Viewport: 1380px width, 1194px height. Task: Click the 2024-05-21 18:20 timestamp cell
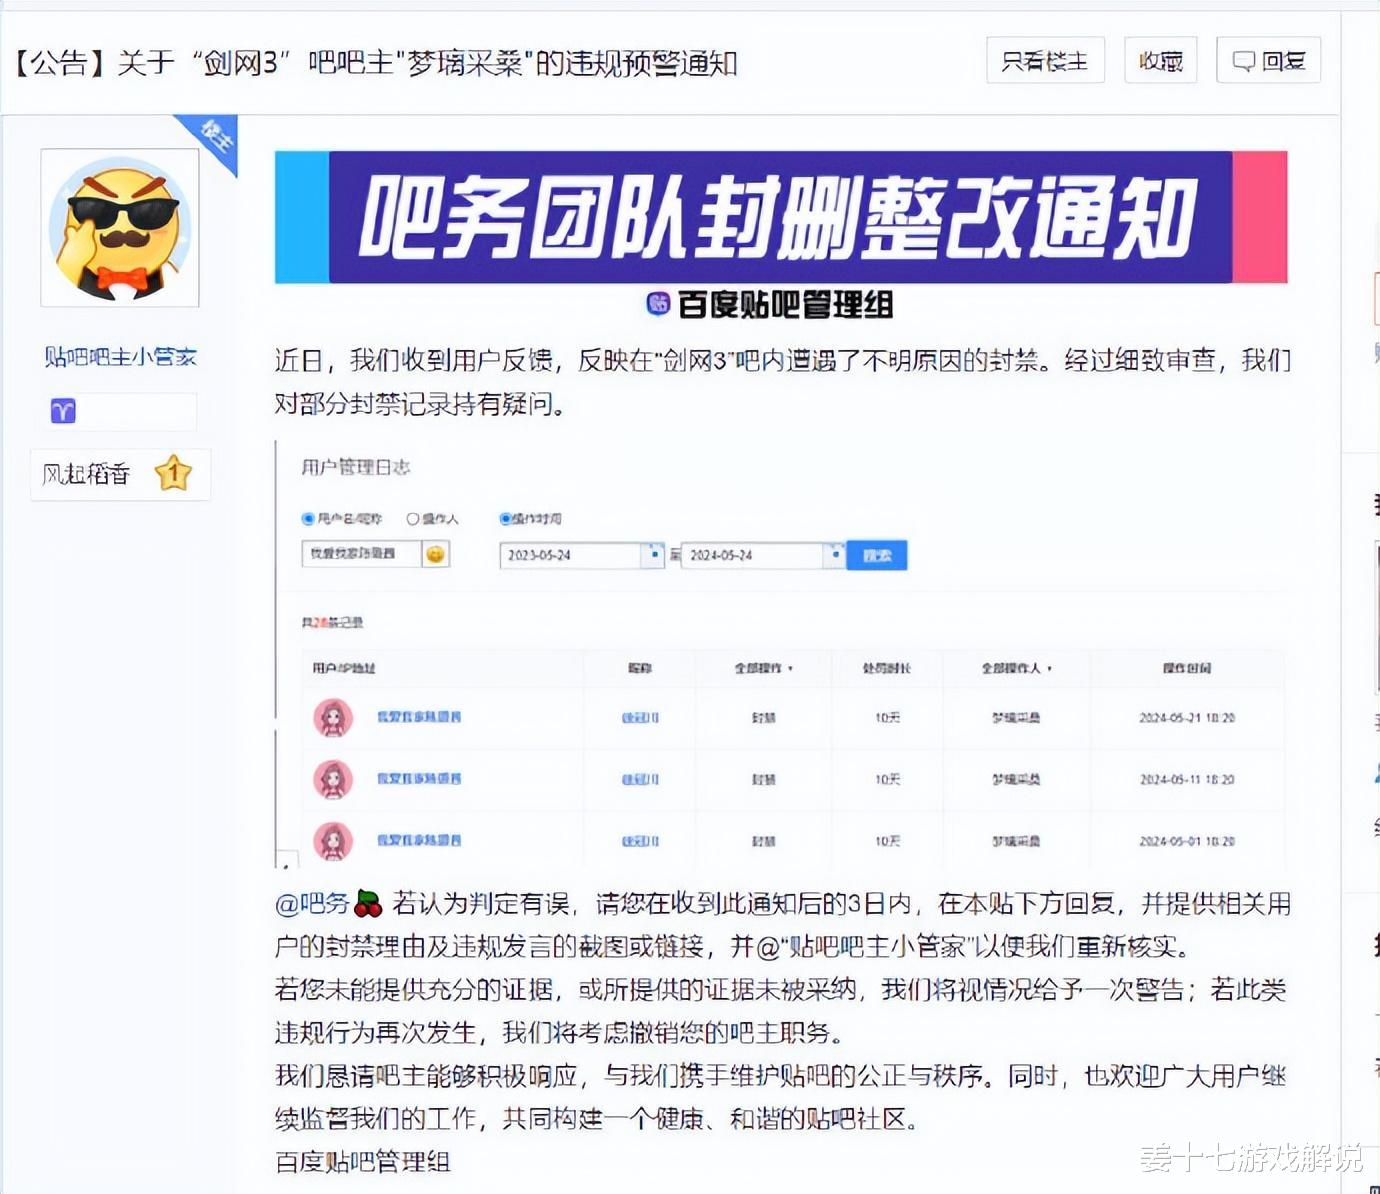[x=1187, y=718]
